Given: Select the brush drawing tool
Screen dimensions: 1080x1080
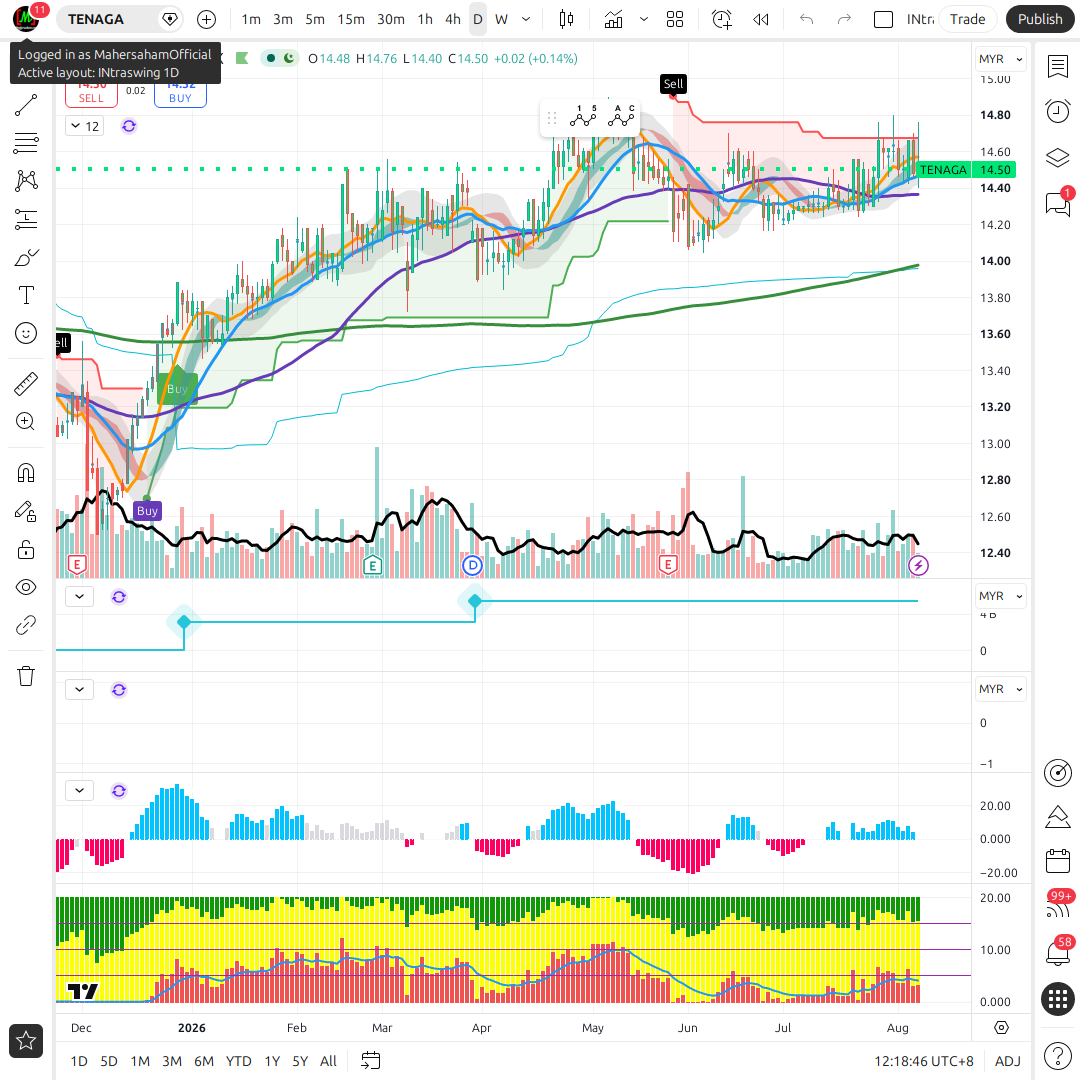Looking at the screenshot, I should coord(26,258).
